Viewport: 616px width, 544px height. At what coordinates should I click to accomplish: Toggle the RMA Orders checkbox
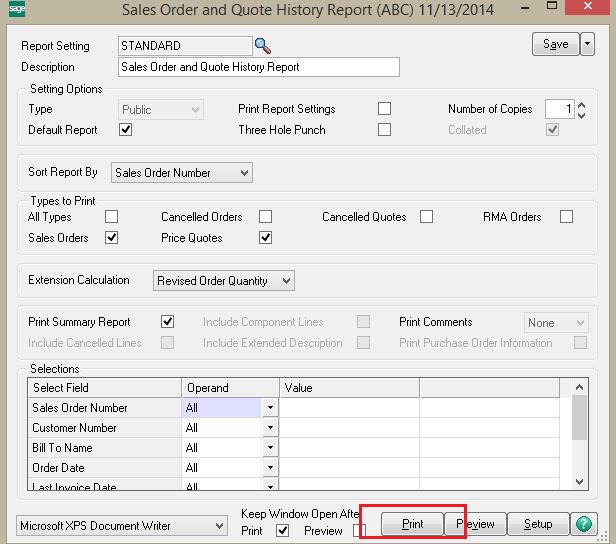pyautogui.click(x=566, y=217)
